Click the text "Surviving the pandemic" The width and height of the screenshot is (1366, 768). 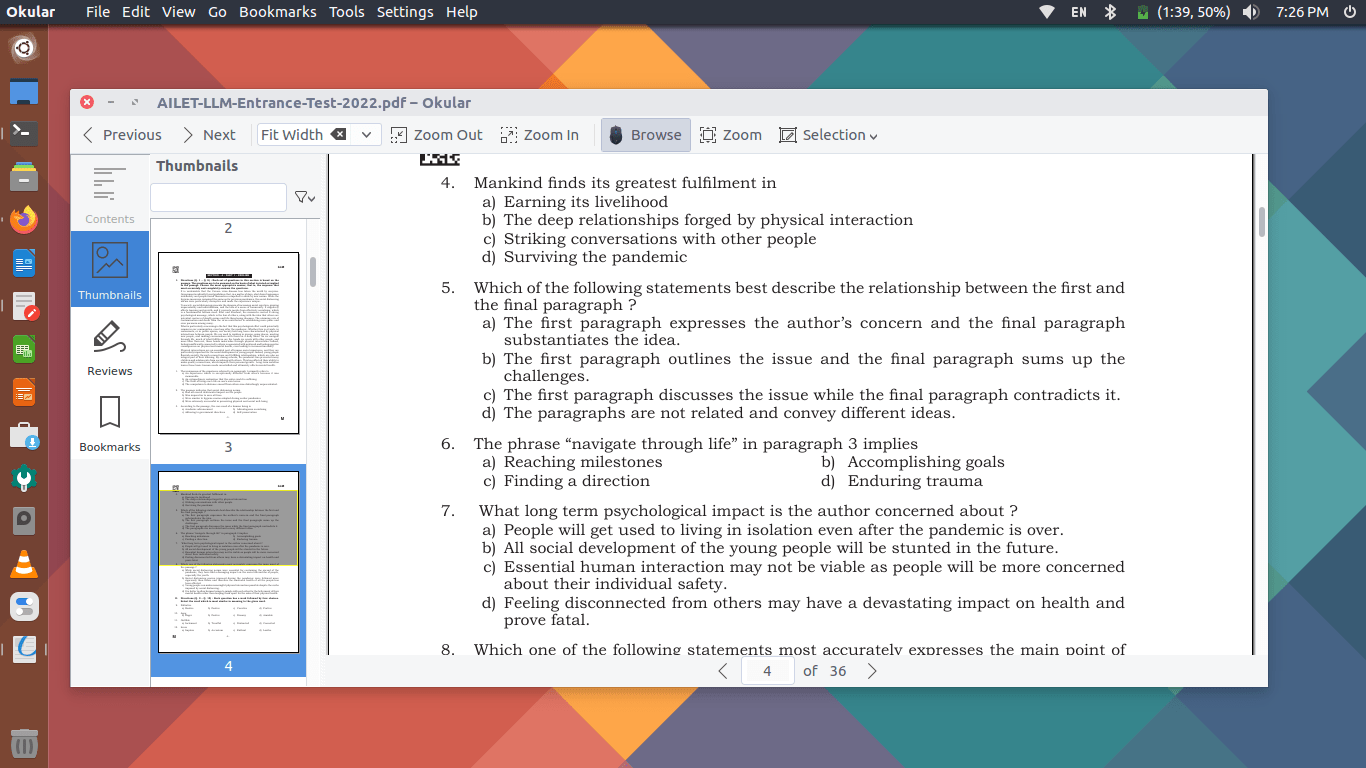(595, 257)
